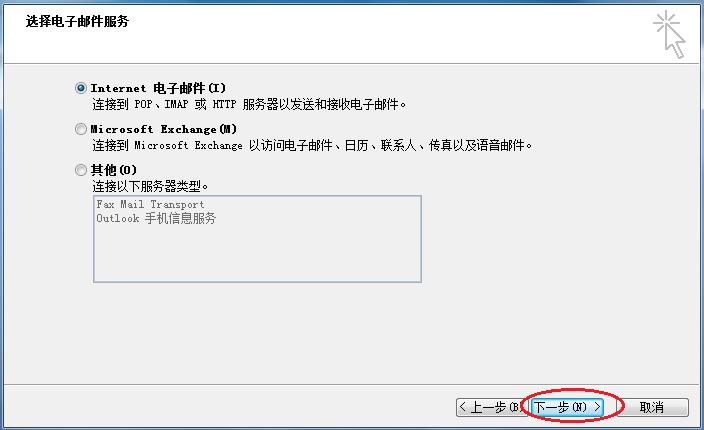
Task: Select Fax Mail Transport in server list
Action: (150, 205)
